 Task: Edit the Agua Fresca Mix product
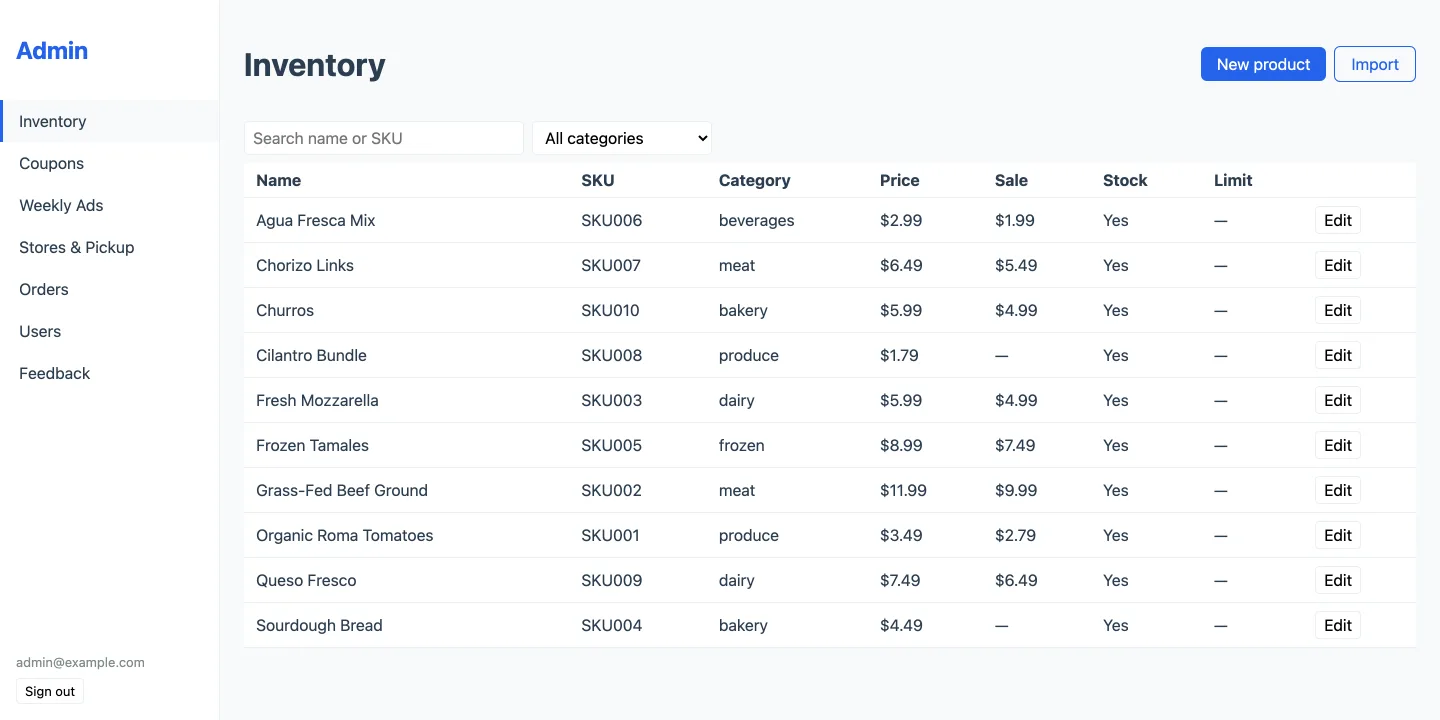[1338, 220]
